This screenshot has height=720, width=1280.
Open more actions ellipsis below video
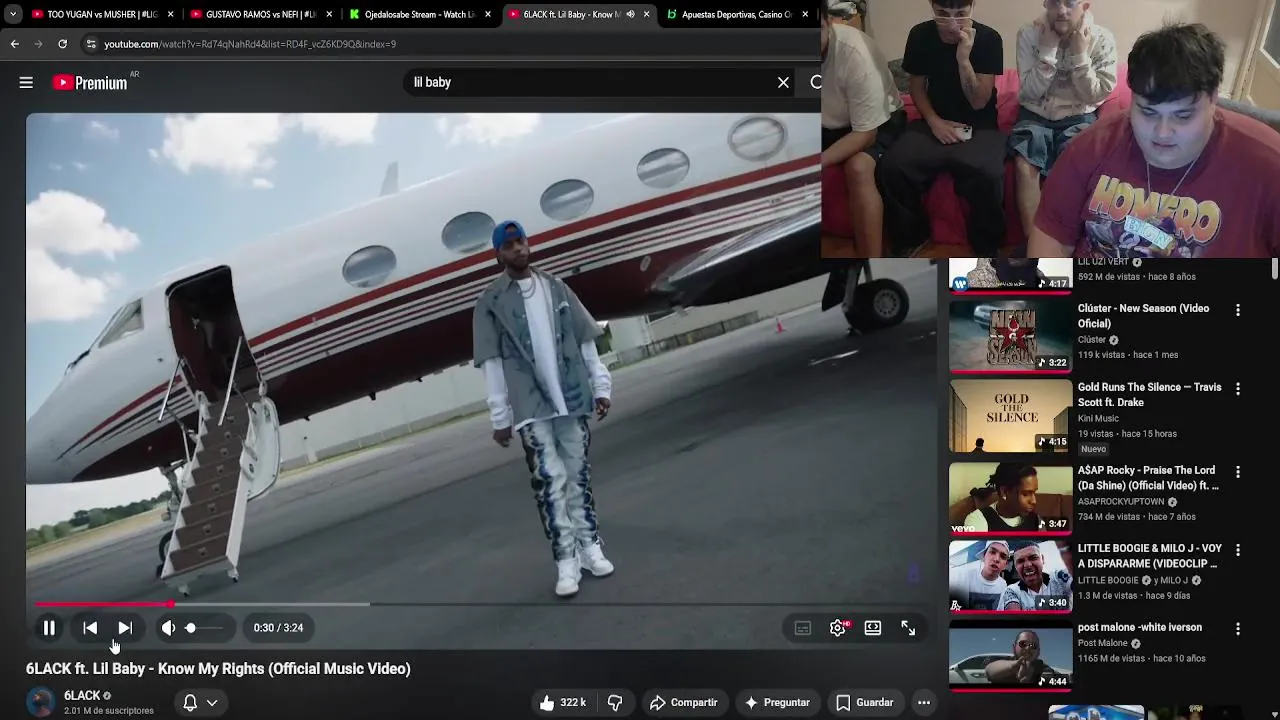pyautogui.click(x=924, y=703)
